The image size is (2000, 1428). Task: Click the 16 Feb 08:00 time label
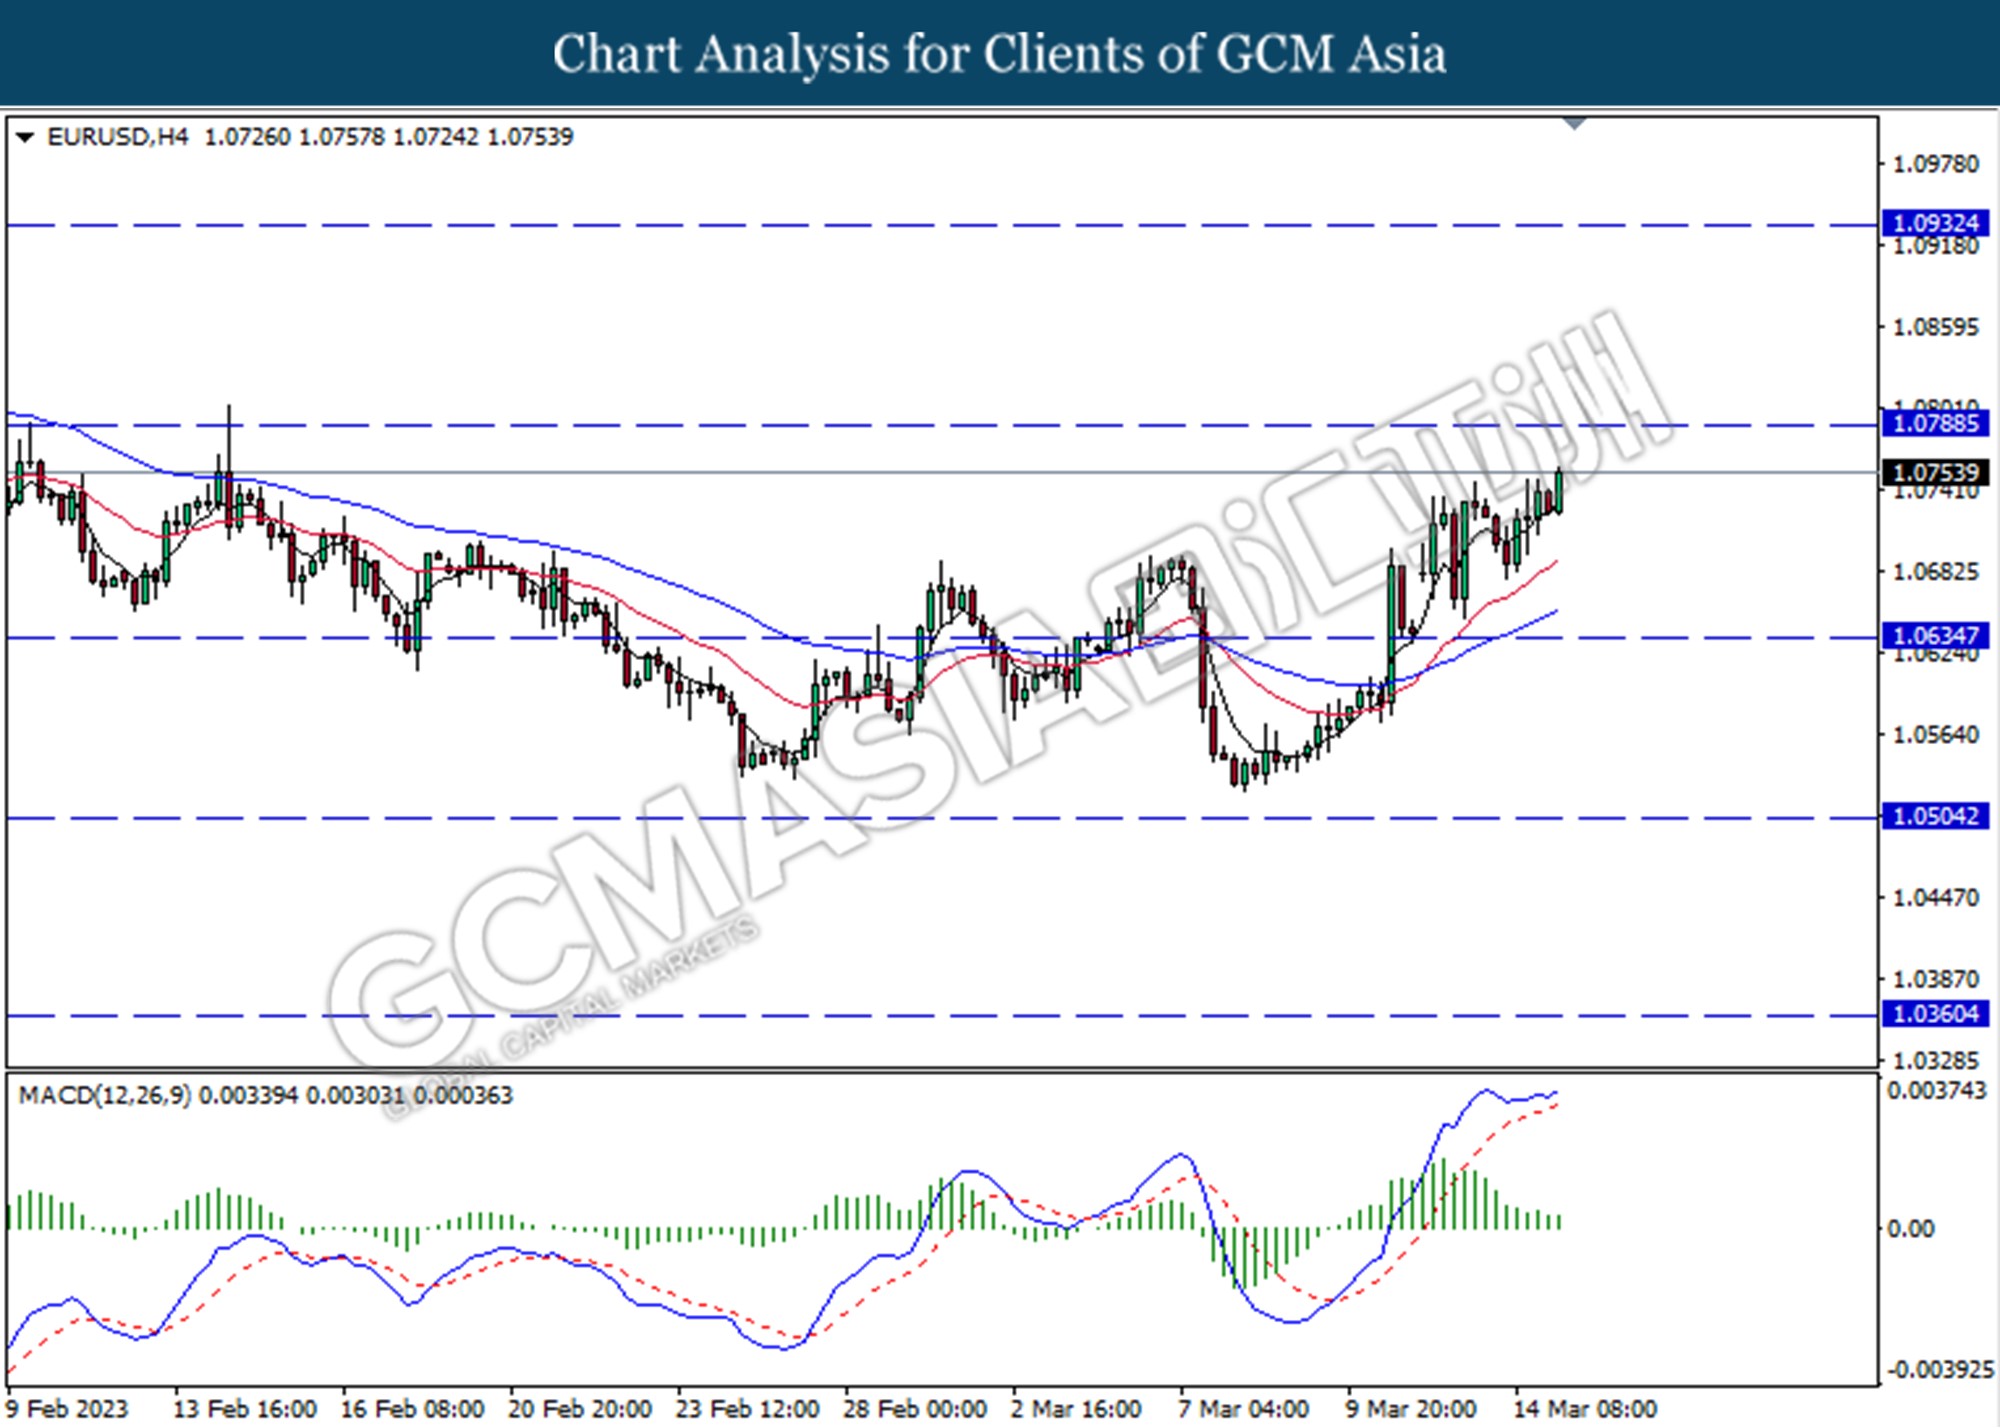412,1409
